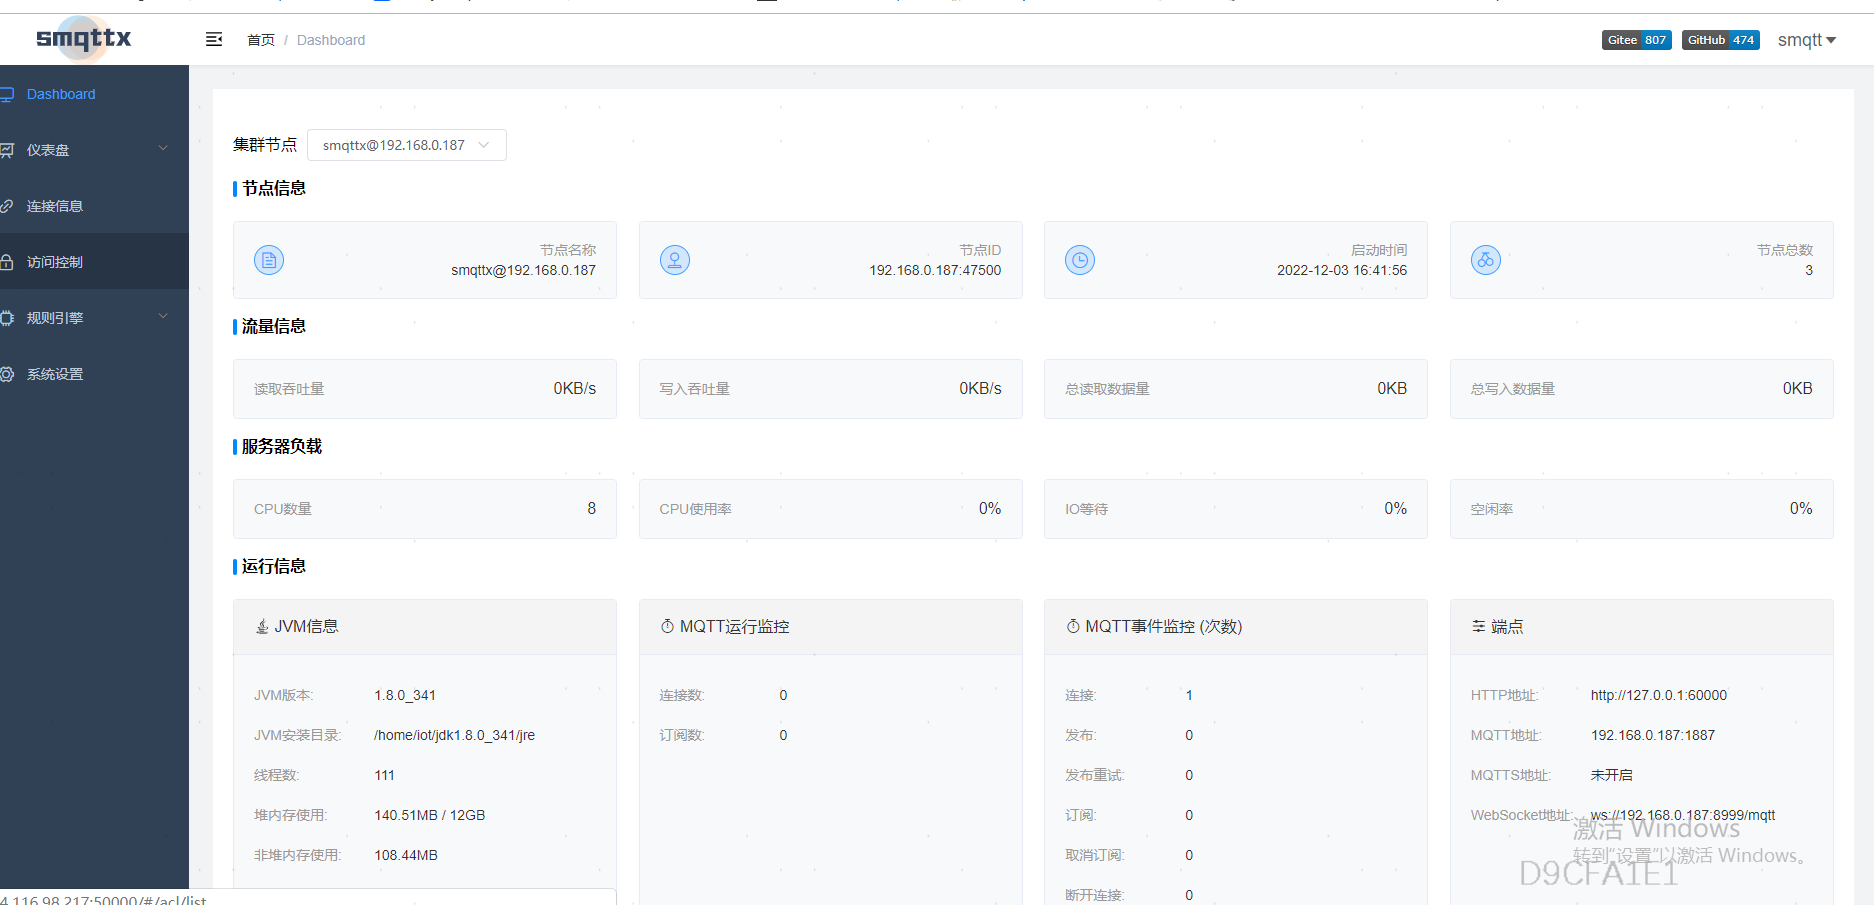
Task: Click the CPU使用率 card
Action: 831,509
